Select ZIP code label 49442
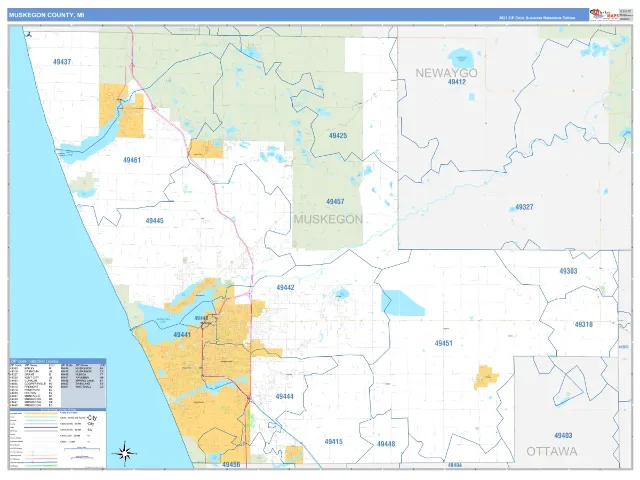640x480 pixels. 285,288
